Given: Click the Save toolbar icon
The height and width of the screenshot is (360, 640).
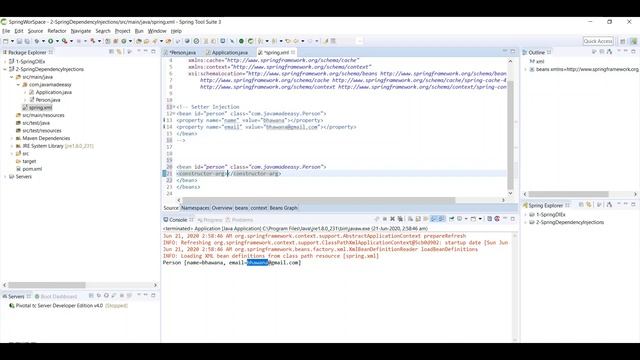Looking at the screenshot, I should pyautogui.click(x=19, y=41).
